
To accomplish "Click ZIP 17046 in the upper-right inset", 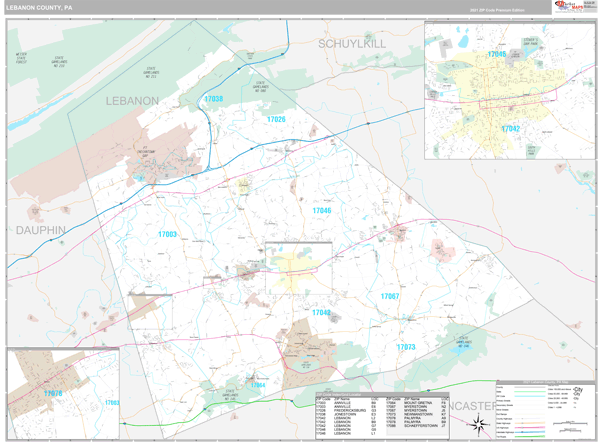I will point(497,54).
